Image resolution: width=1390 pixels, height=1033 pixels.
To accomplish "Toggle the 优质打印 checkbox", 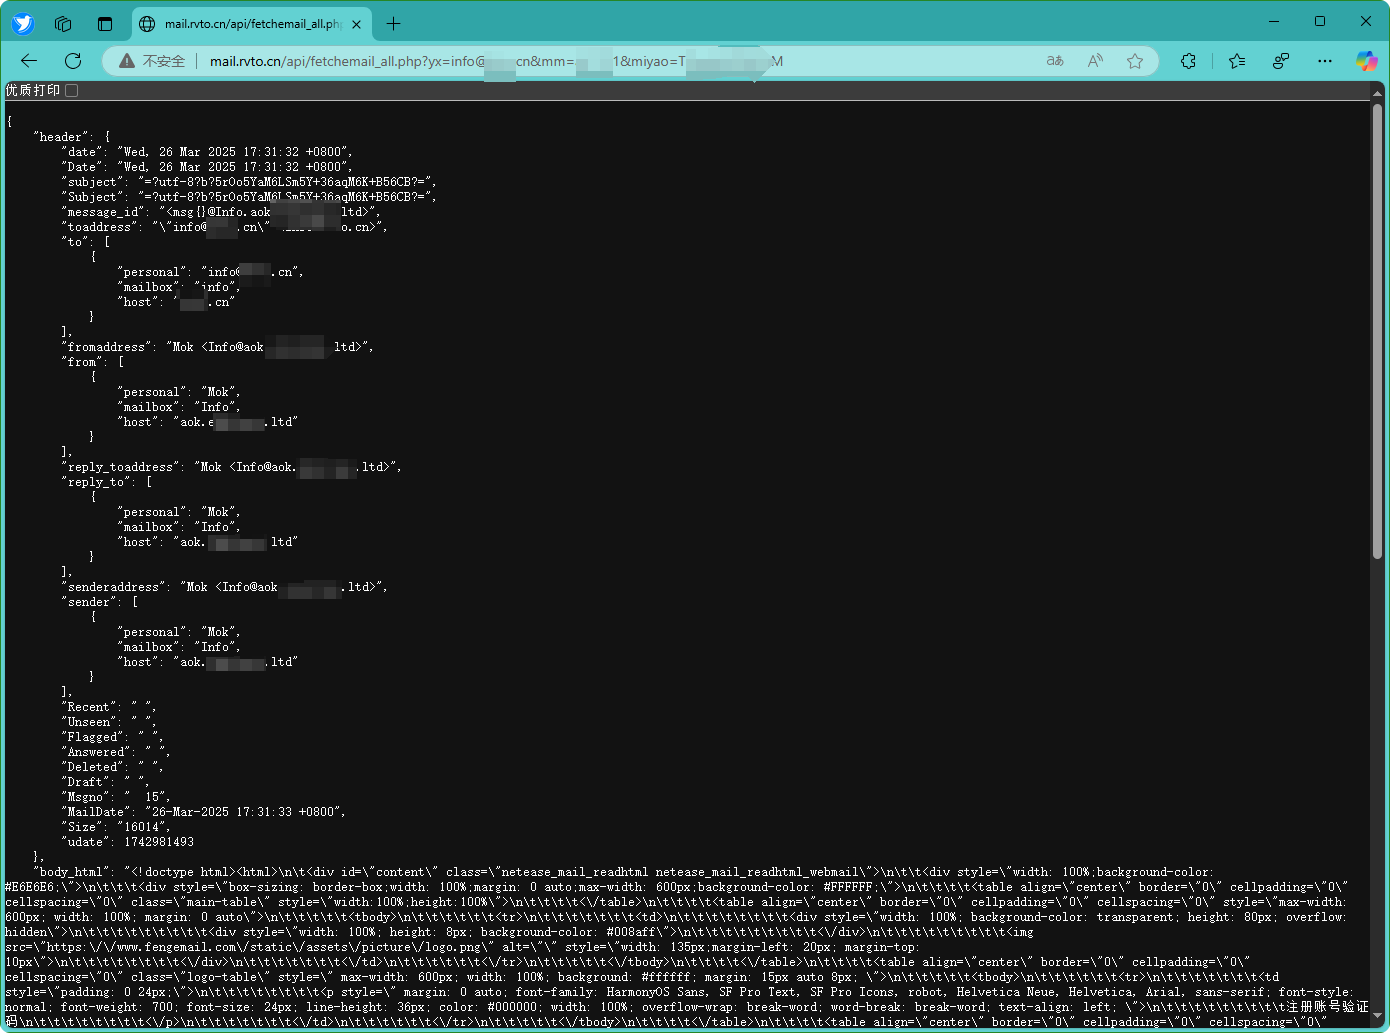I will click(x=72, y=90).
